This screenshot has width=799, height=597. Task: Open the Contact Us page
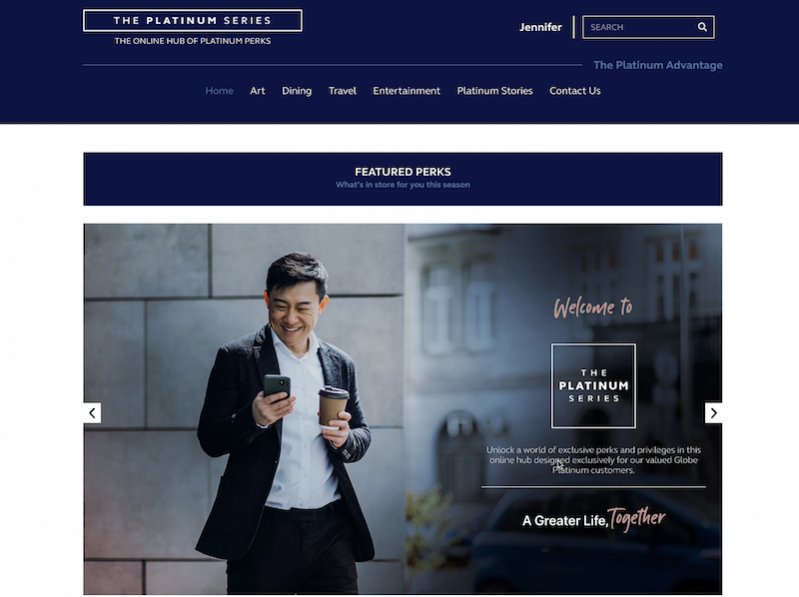(575, 91)
